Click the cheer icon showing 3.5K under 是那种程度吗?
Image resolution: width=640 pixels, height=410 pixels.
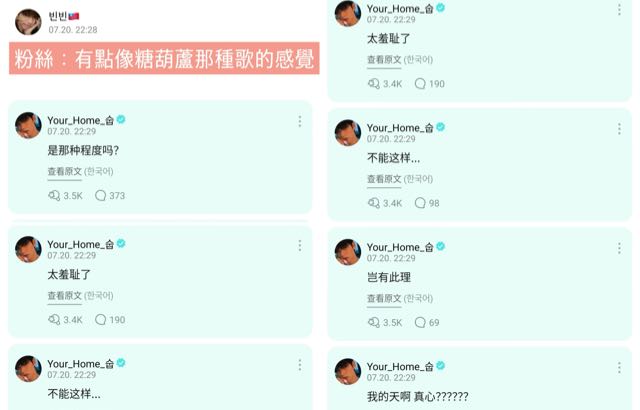54,195
